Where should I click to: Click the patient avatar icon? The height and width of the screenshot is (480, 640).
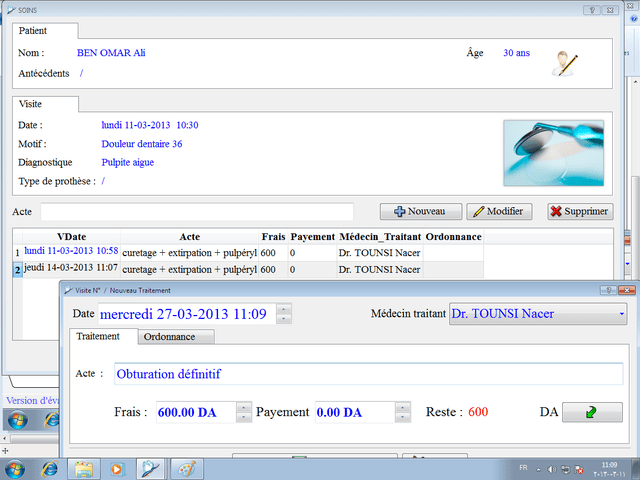click(x=566, y=63)
